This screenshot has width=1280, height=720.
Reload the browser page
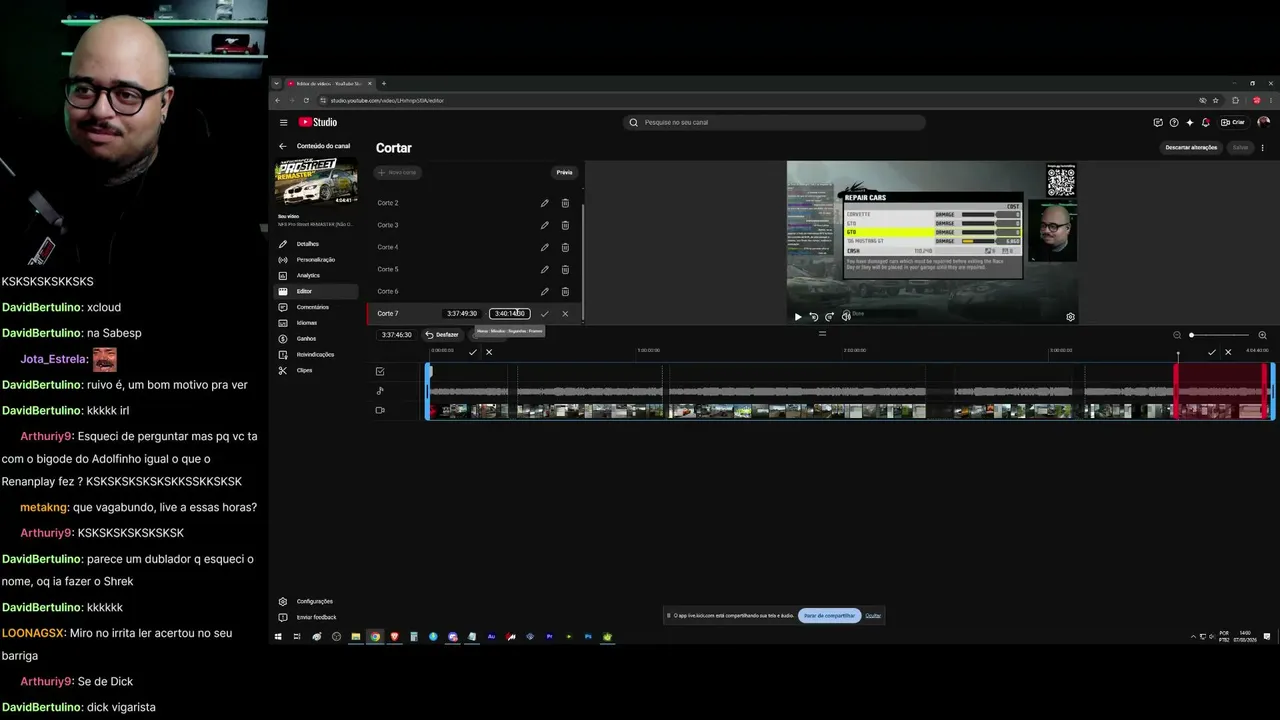coord(306,100)
